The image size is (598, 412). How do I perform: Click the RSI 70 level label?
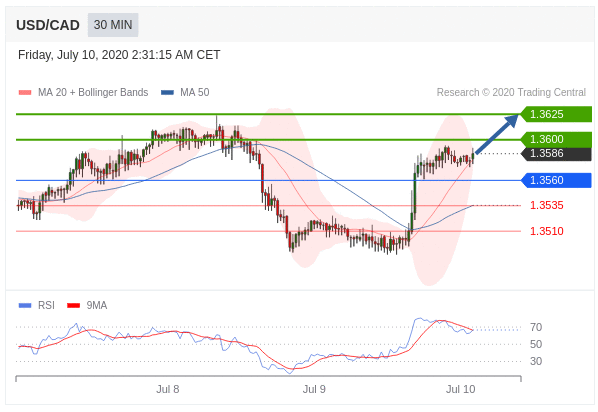coord(536,327)
